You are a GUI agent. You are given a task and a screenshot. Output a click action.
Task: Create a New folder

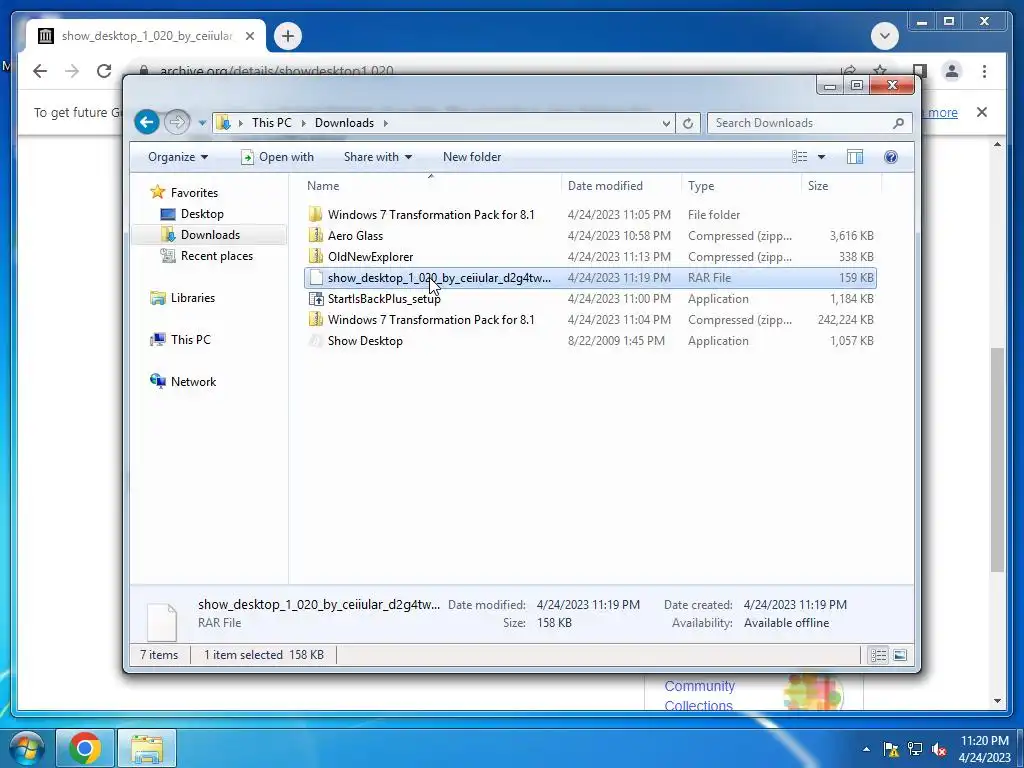472,157
